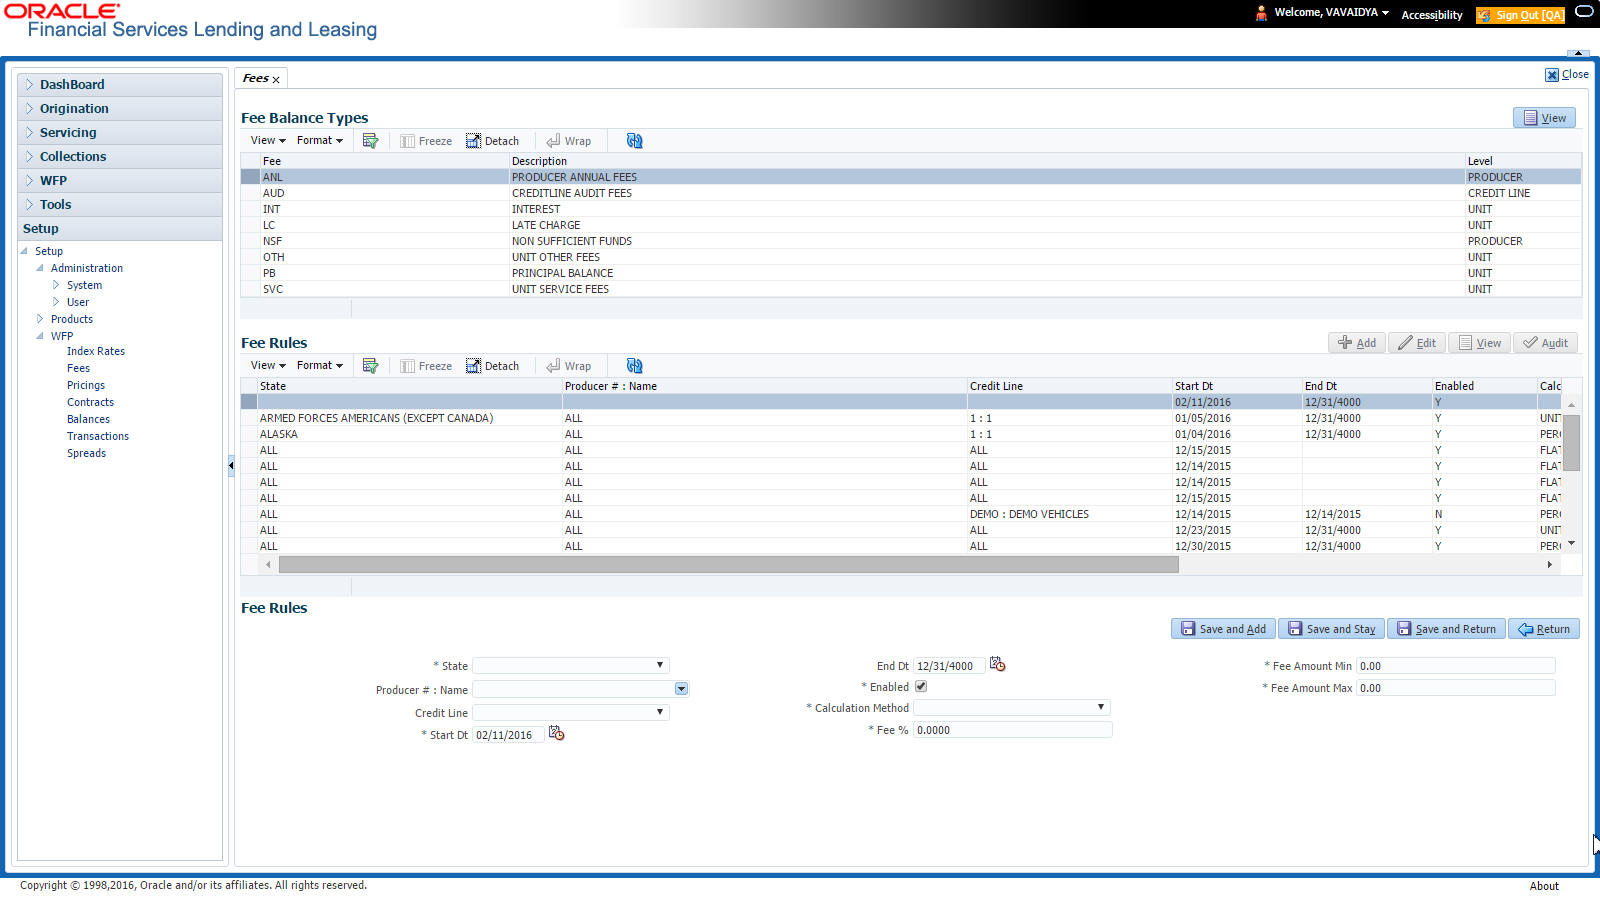
Task: Click the Save and Stay button
Action: [1331, 629]
